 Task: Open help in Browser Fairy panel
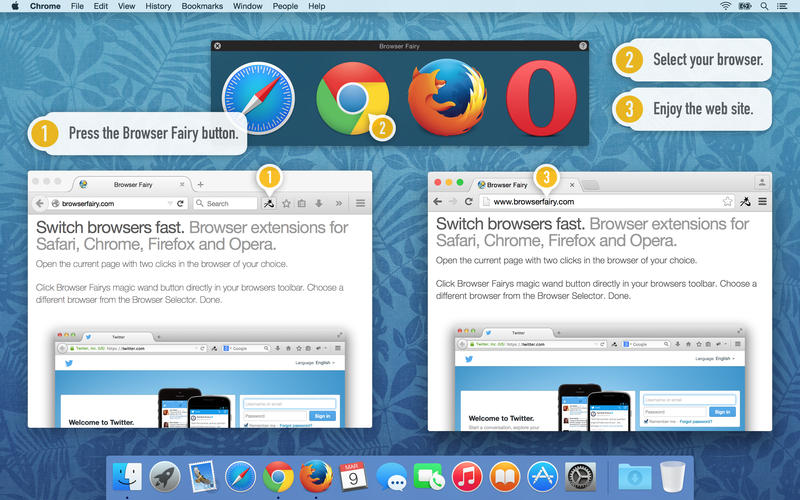point(583,46)
